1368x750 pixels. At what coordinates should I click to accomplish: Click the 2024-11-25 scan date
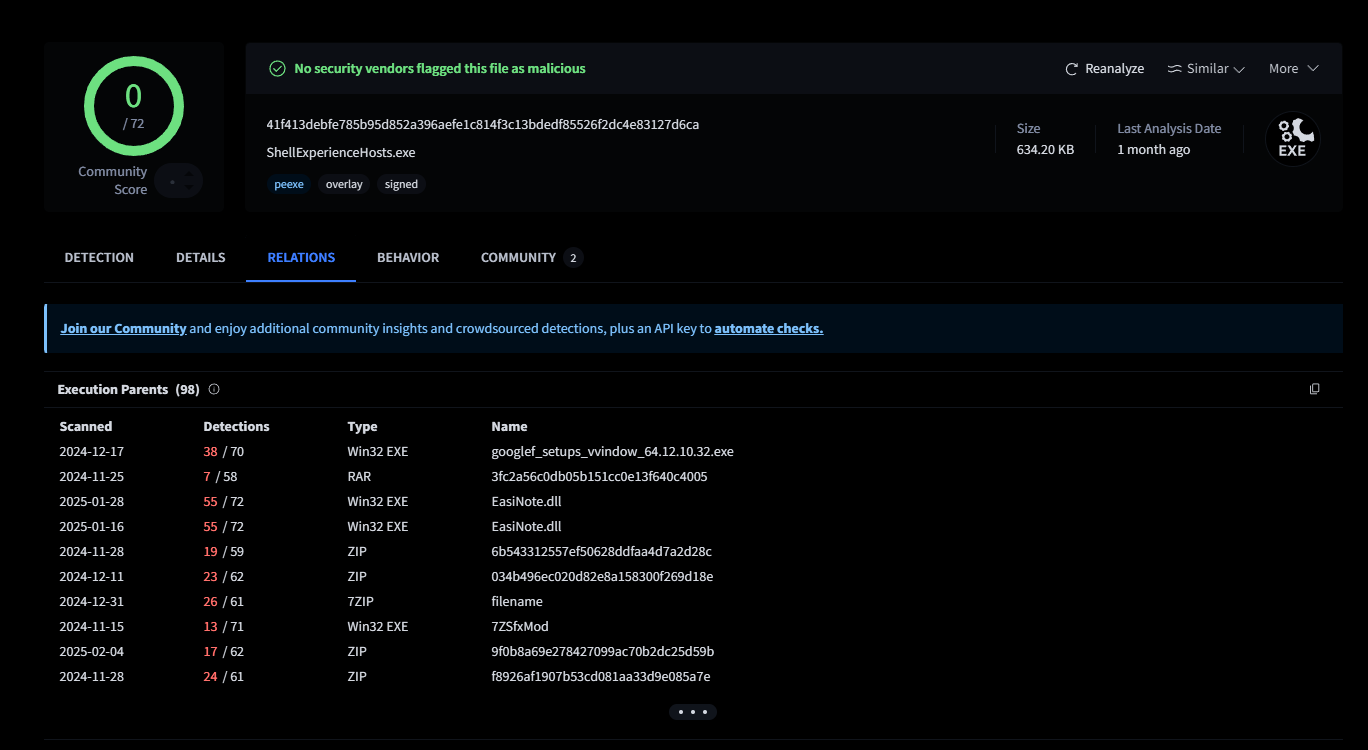click(92, 477)
